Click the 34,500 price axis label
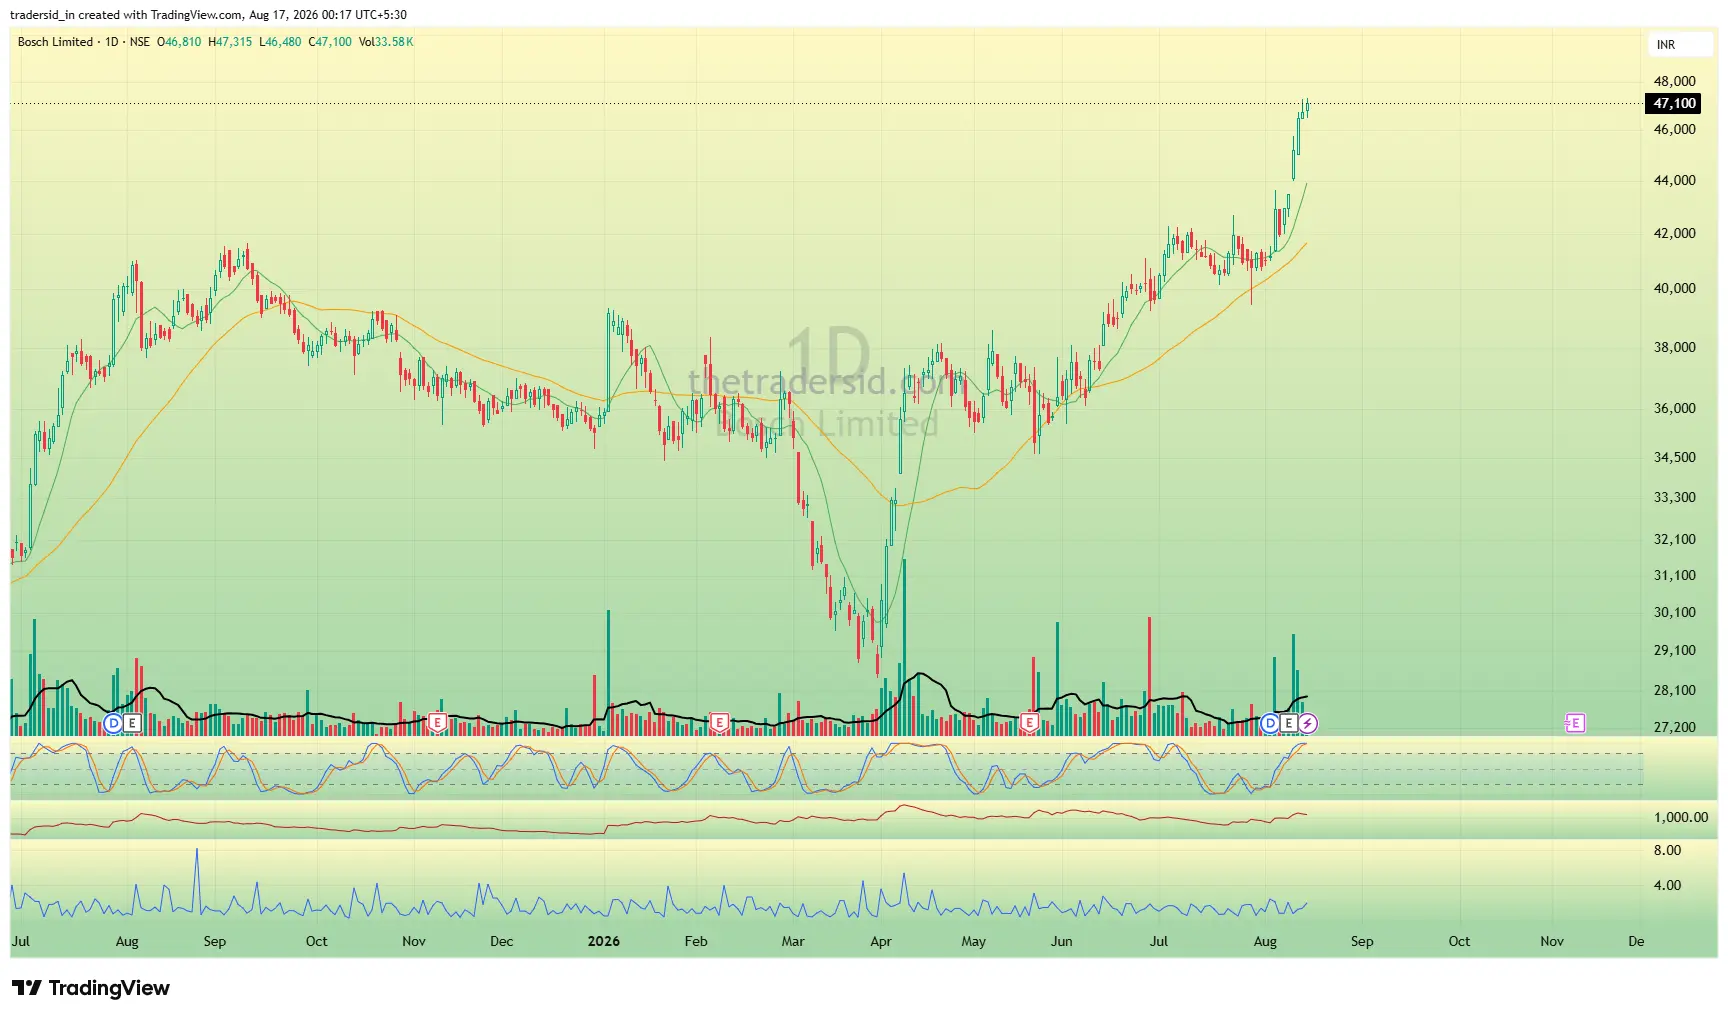This screenshot has height=1018, width=1728. click(x=1675, y=457)
